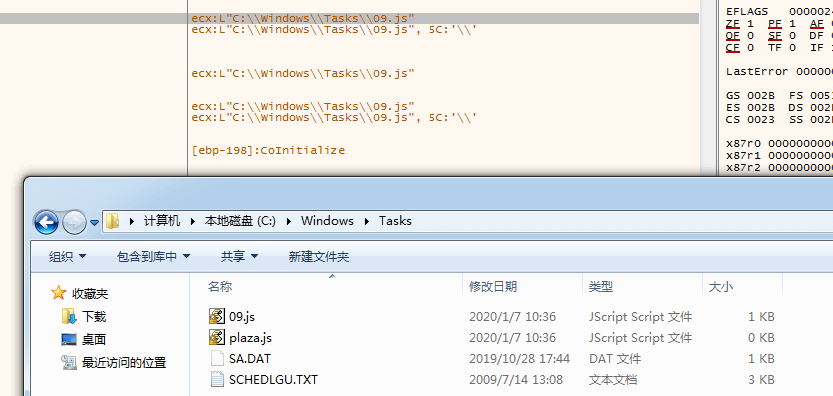833x396 pixels.
Task: Click the 3 KB size of SCHEDLGU.TXT
Action: (761, 380)
